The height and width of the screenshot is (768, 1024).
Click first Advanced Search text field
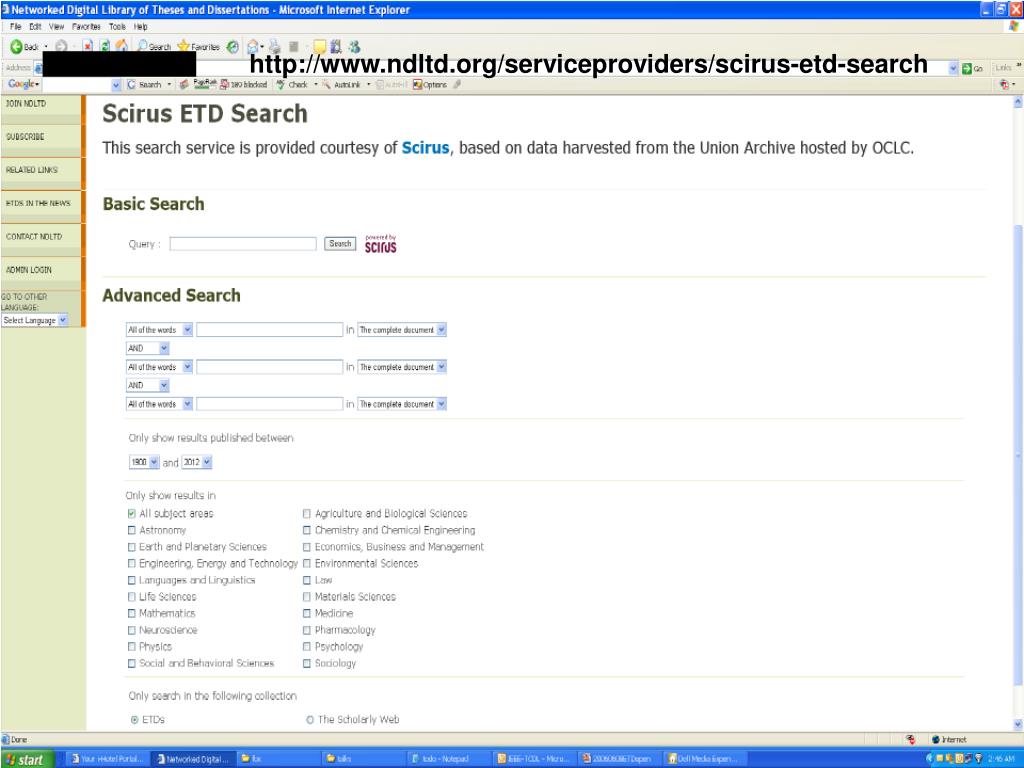270,330
